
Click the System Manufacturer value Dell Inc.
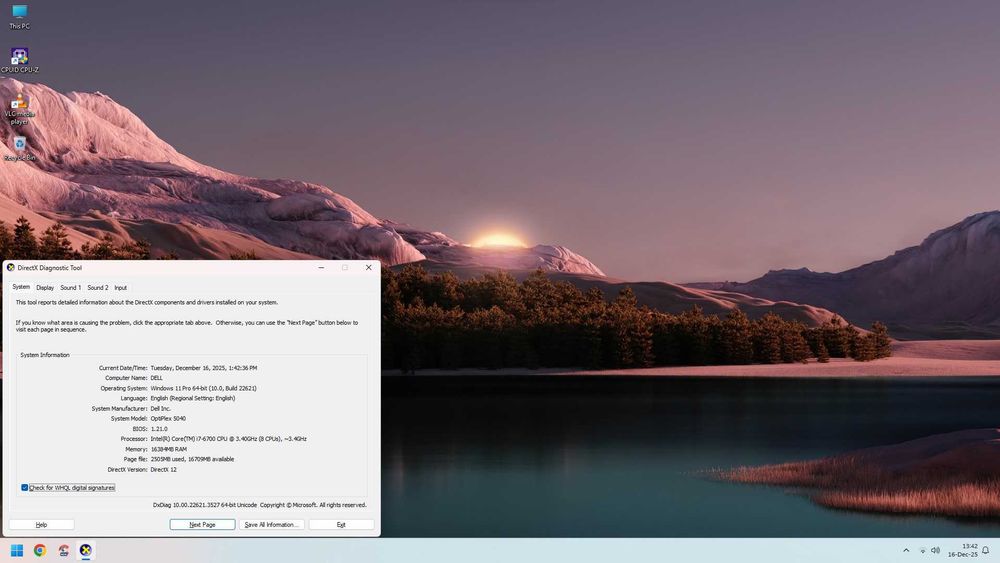[161, 409]
